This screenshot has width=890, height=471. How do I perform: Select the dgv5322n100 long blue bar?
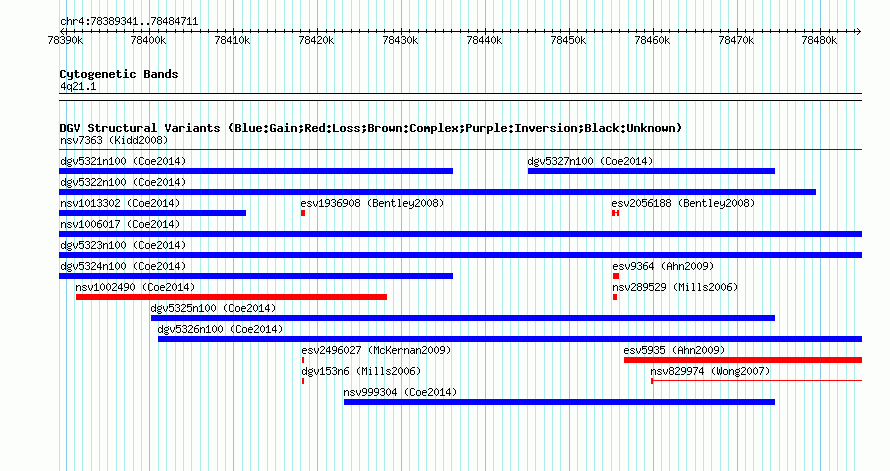point(438,192)
